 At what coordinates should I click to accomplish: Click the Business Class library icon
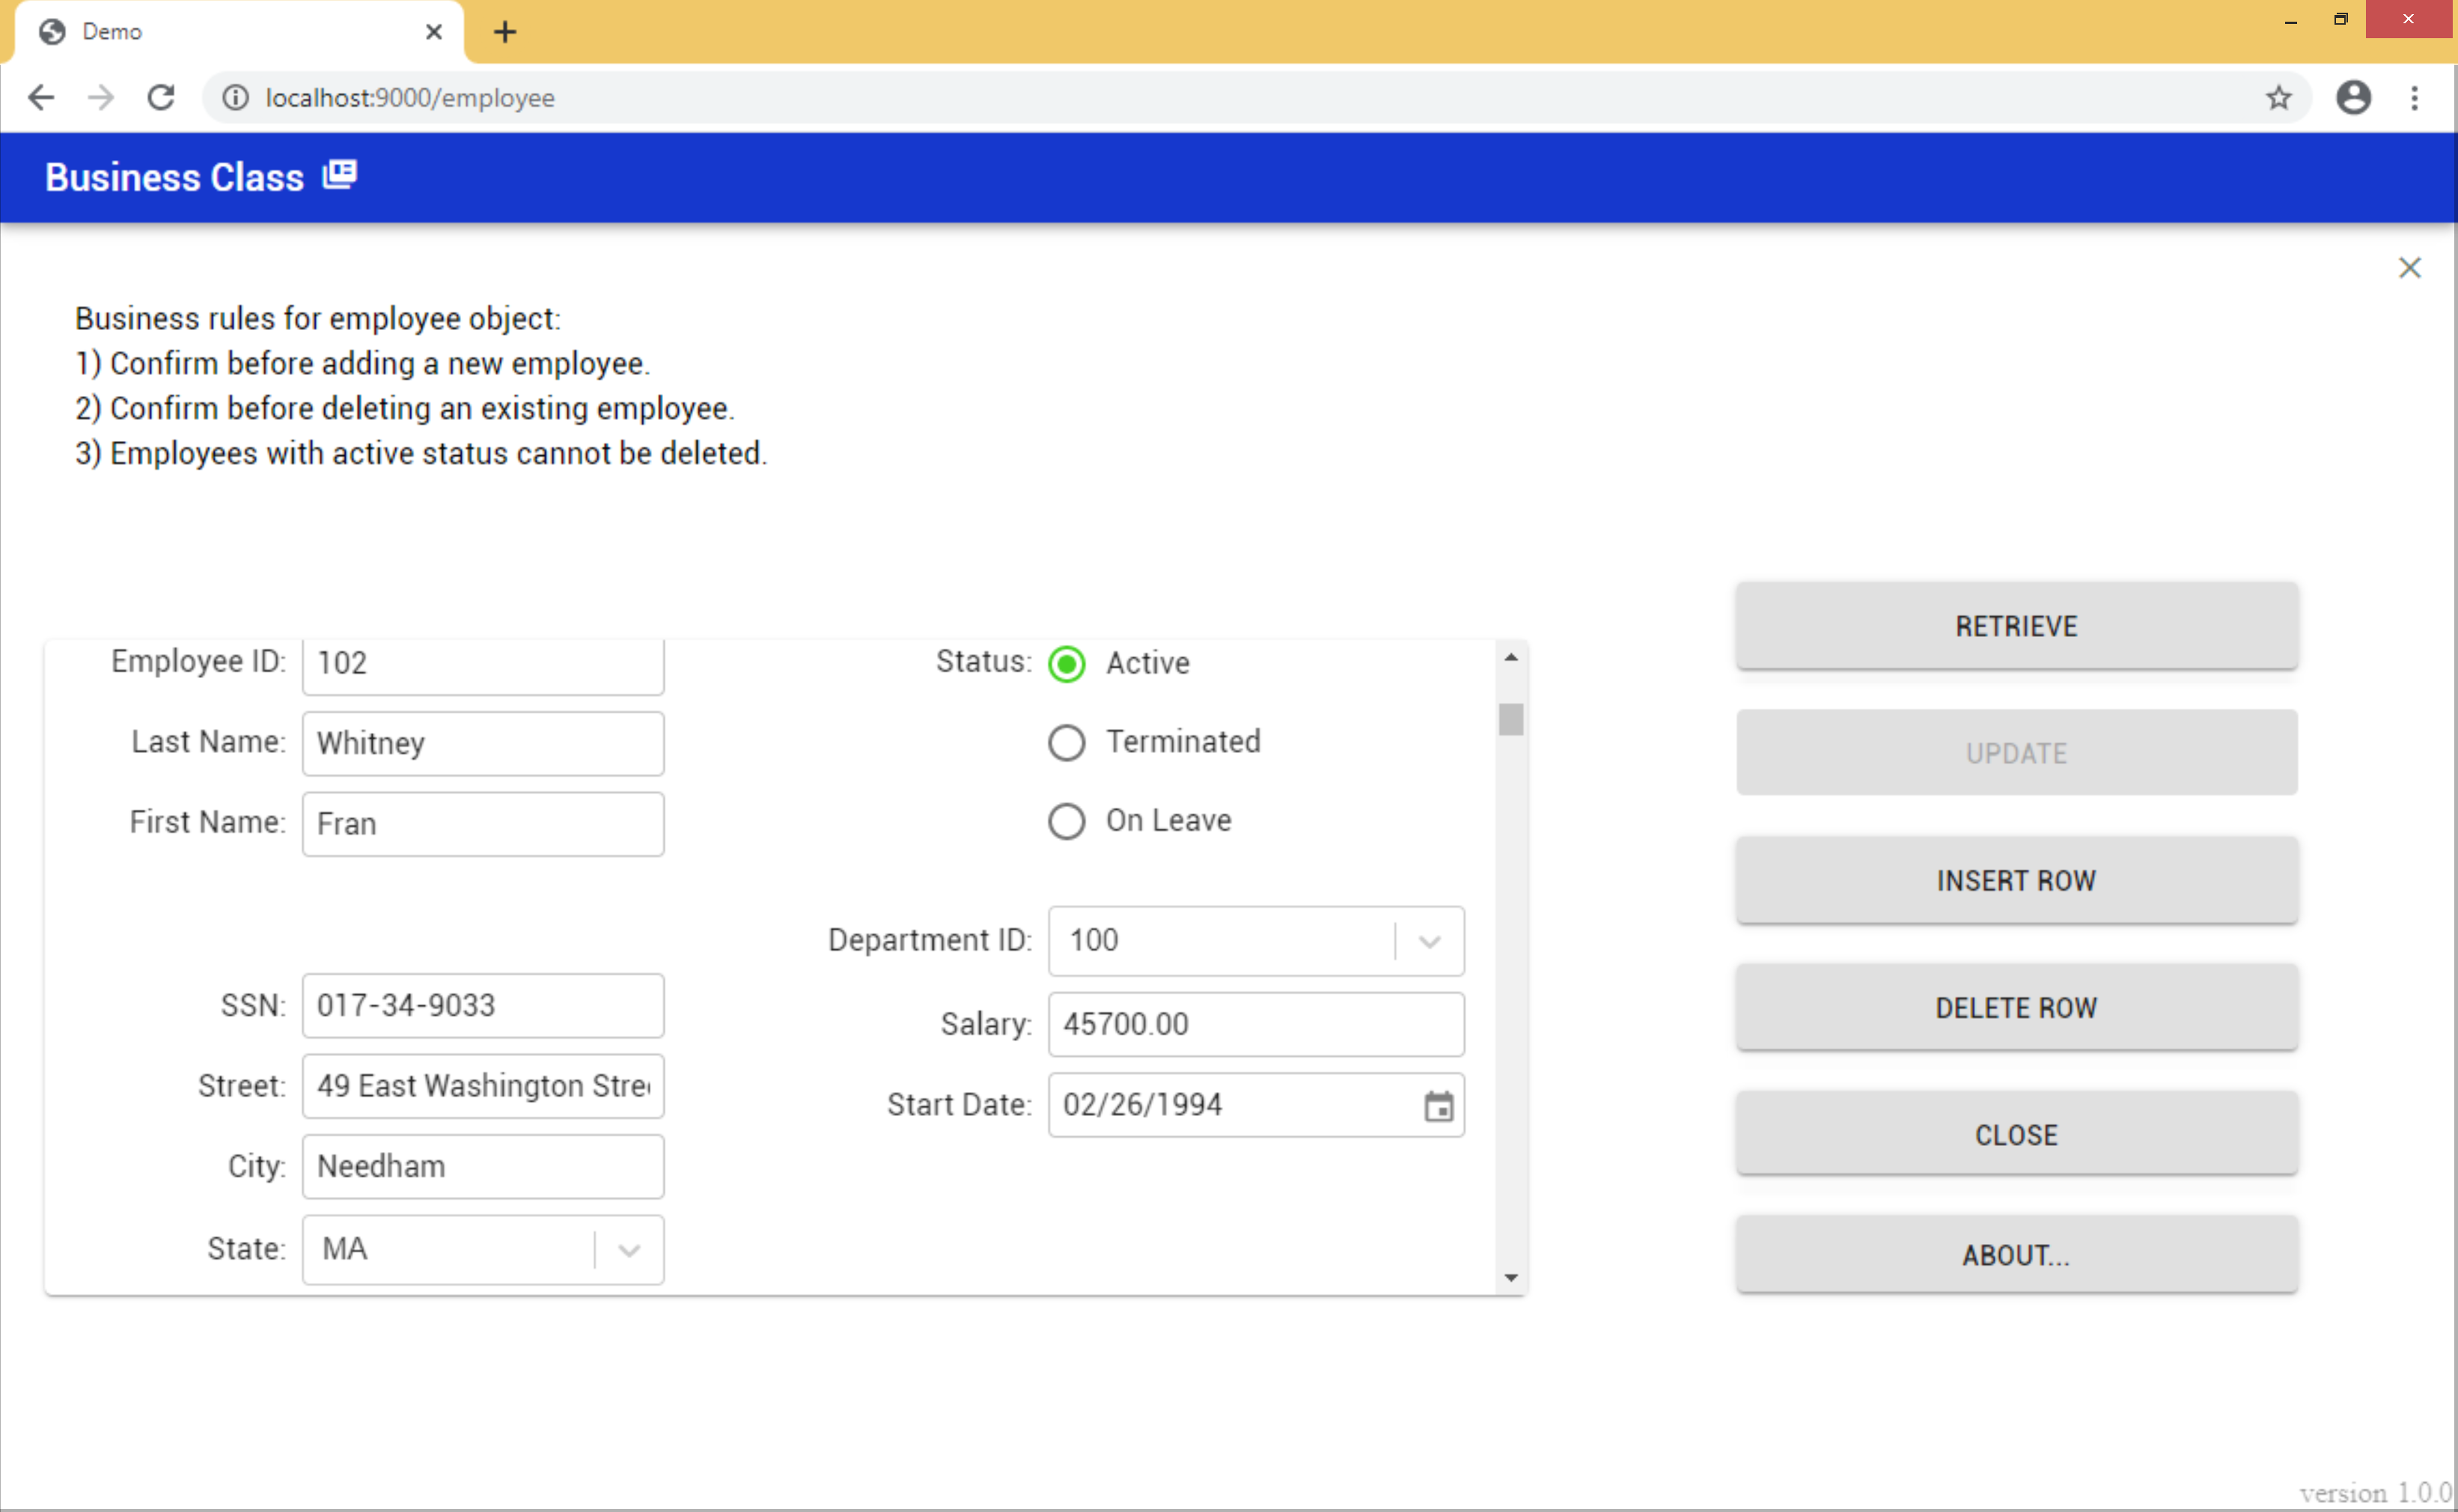[339, 175]
